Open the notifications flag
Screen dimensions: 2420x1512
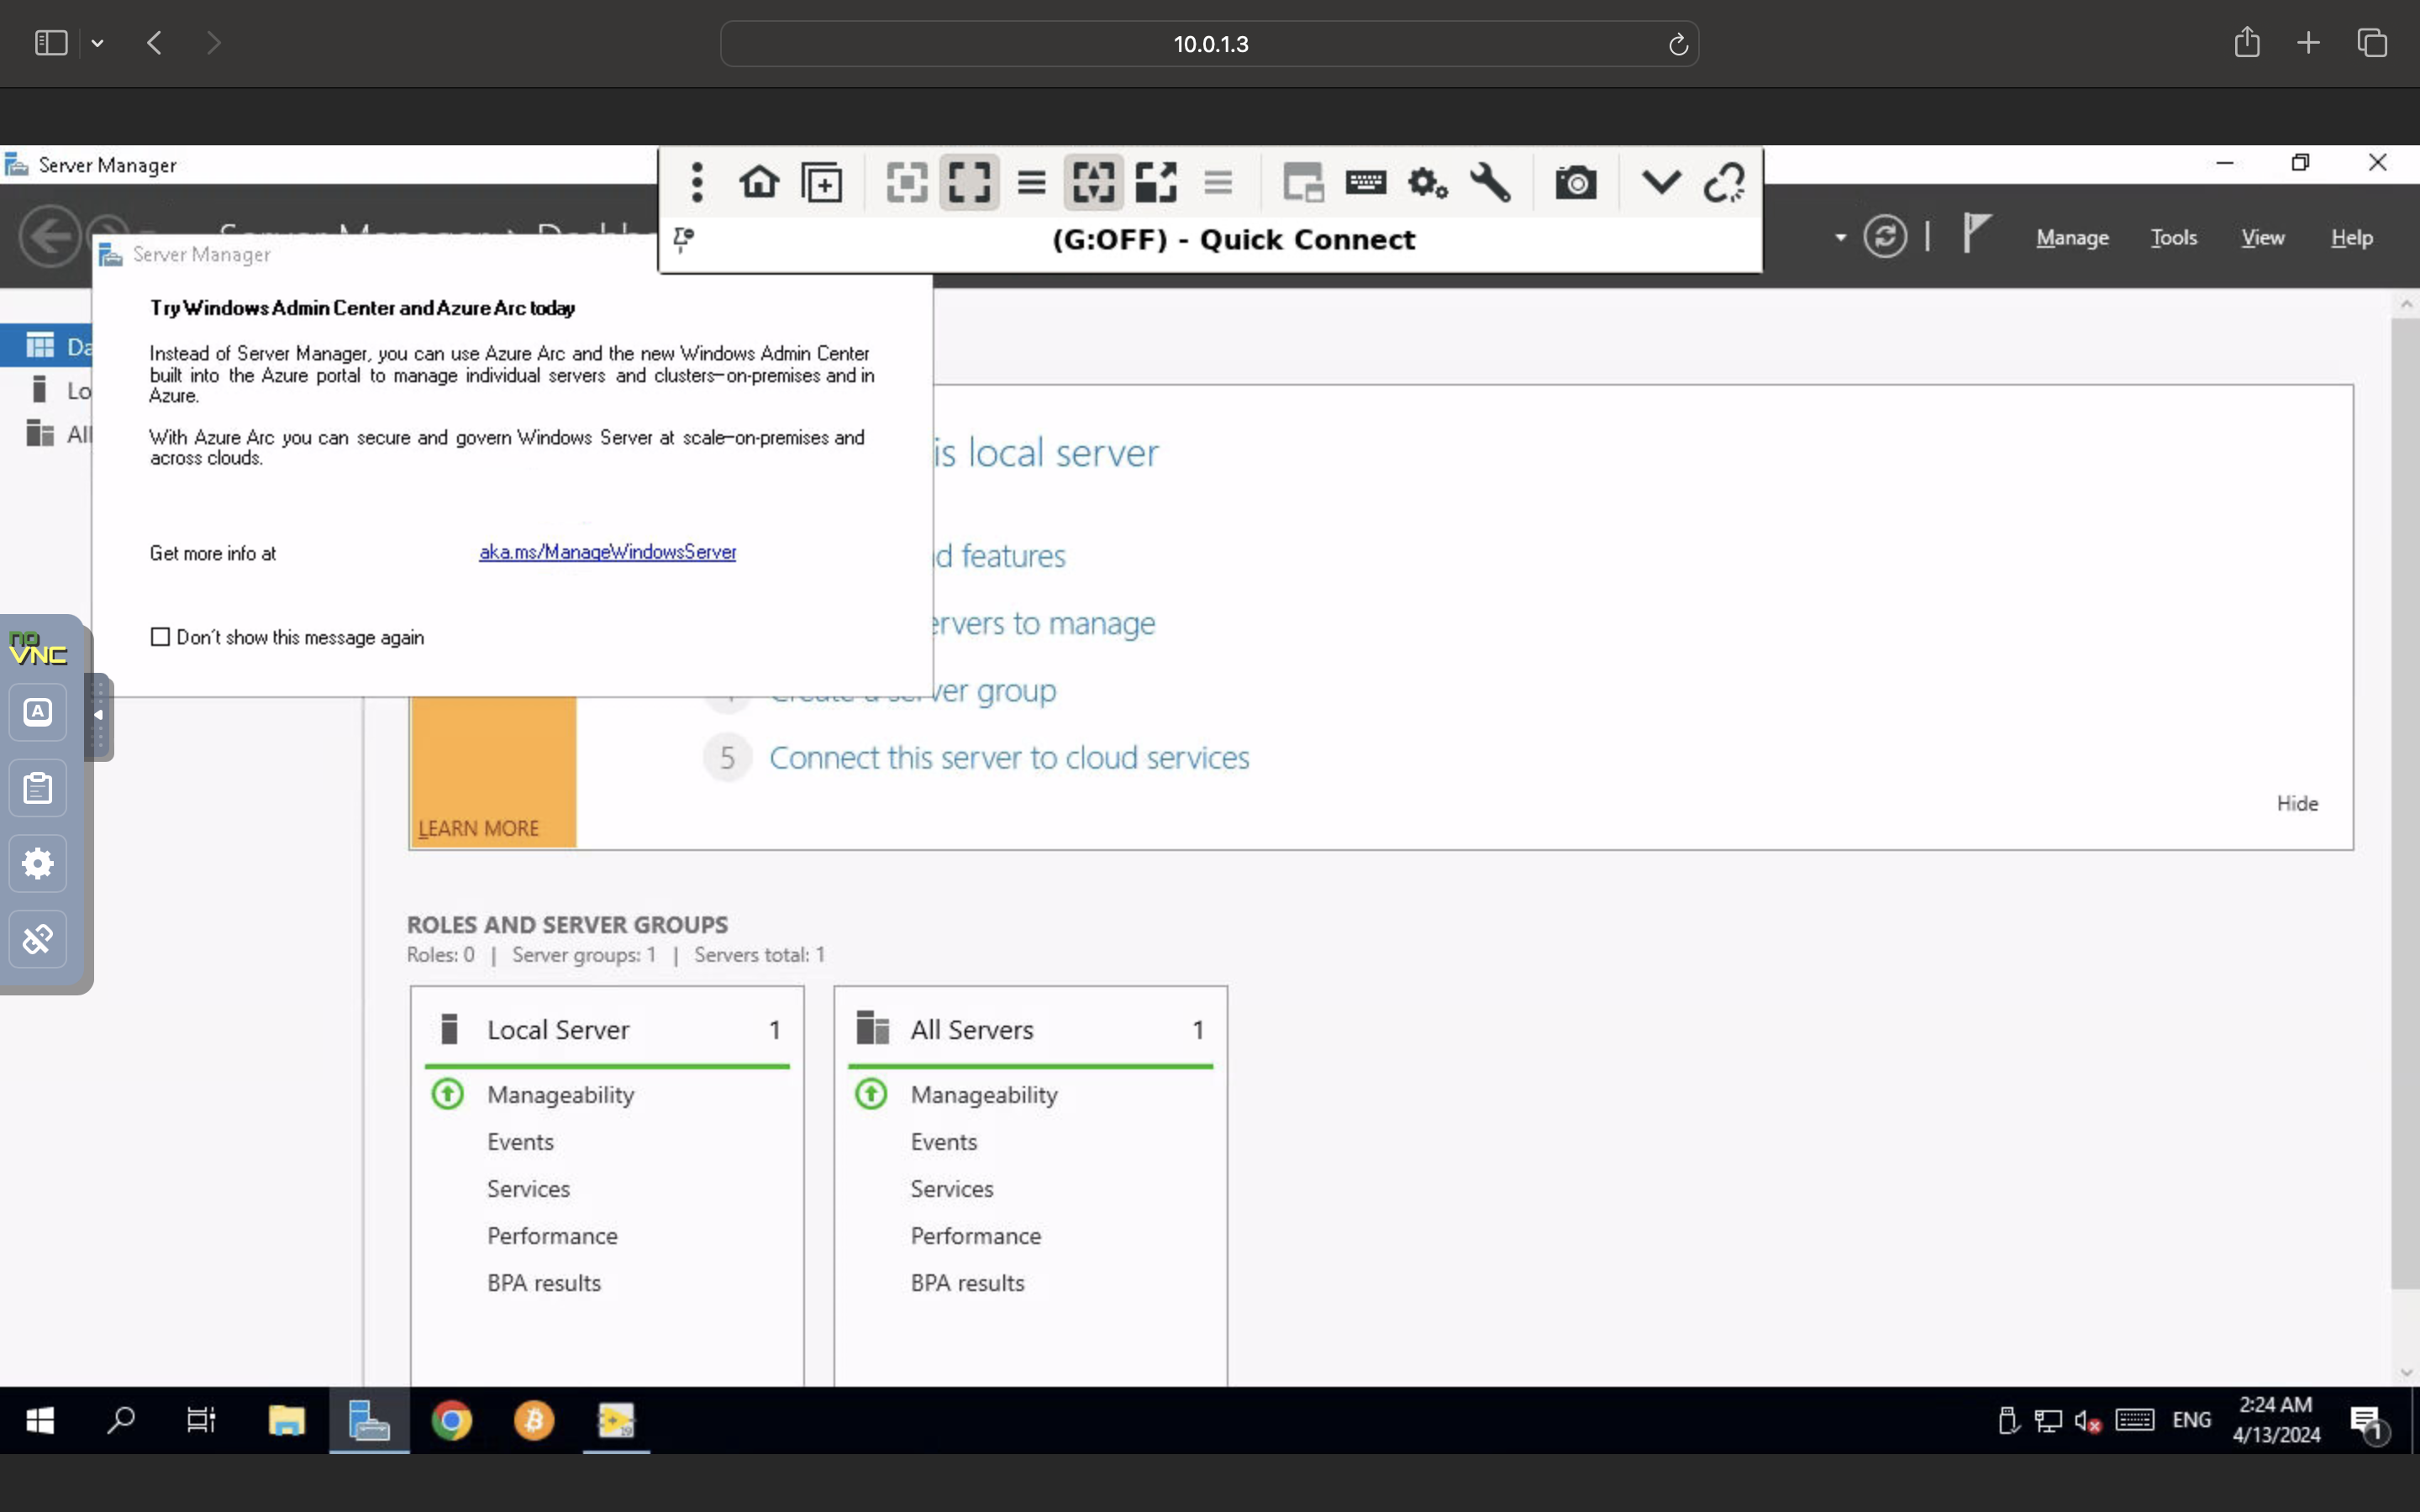1975,234
